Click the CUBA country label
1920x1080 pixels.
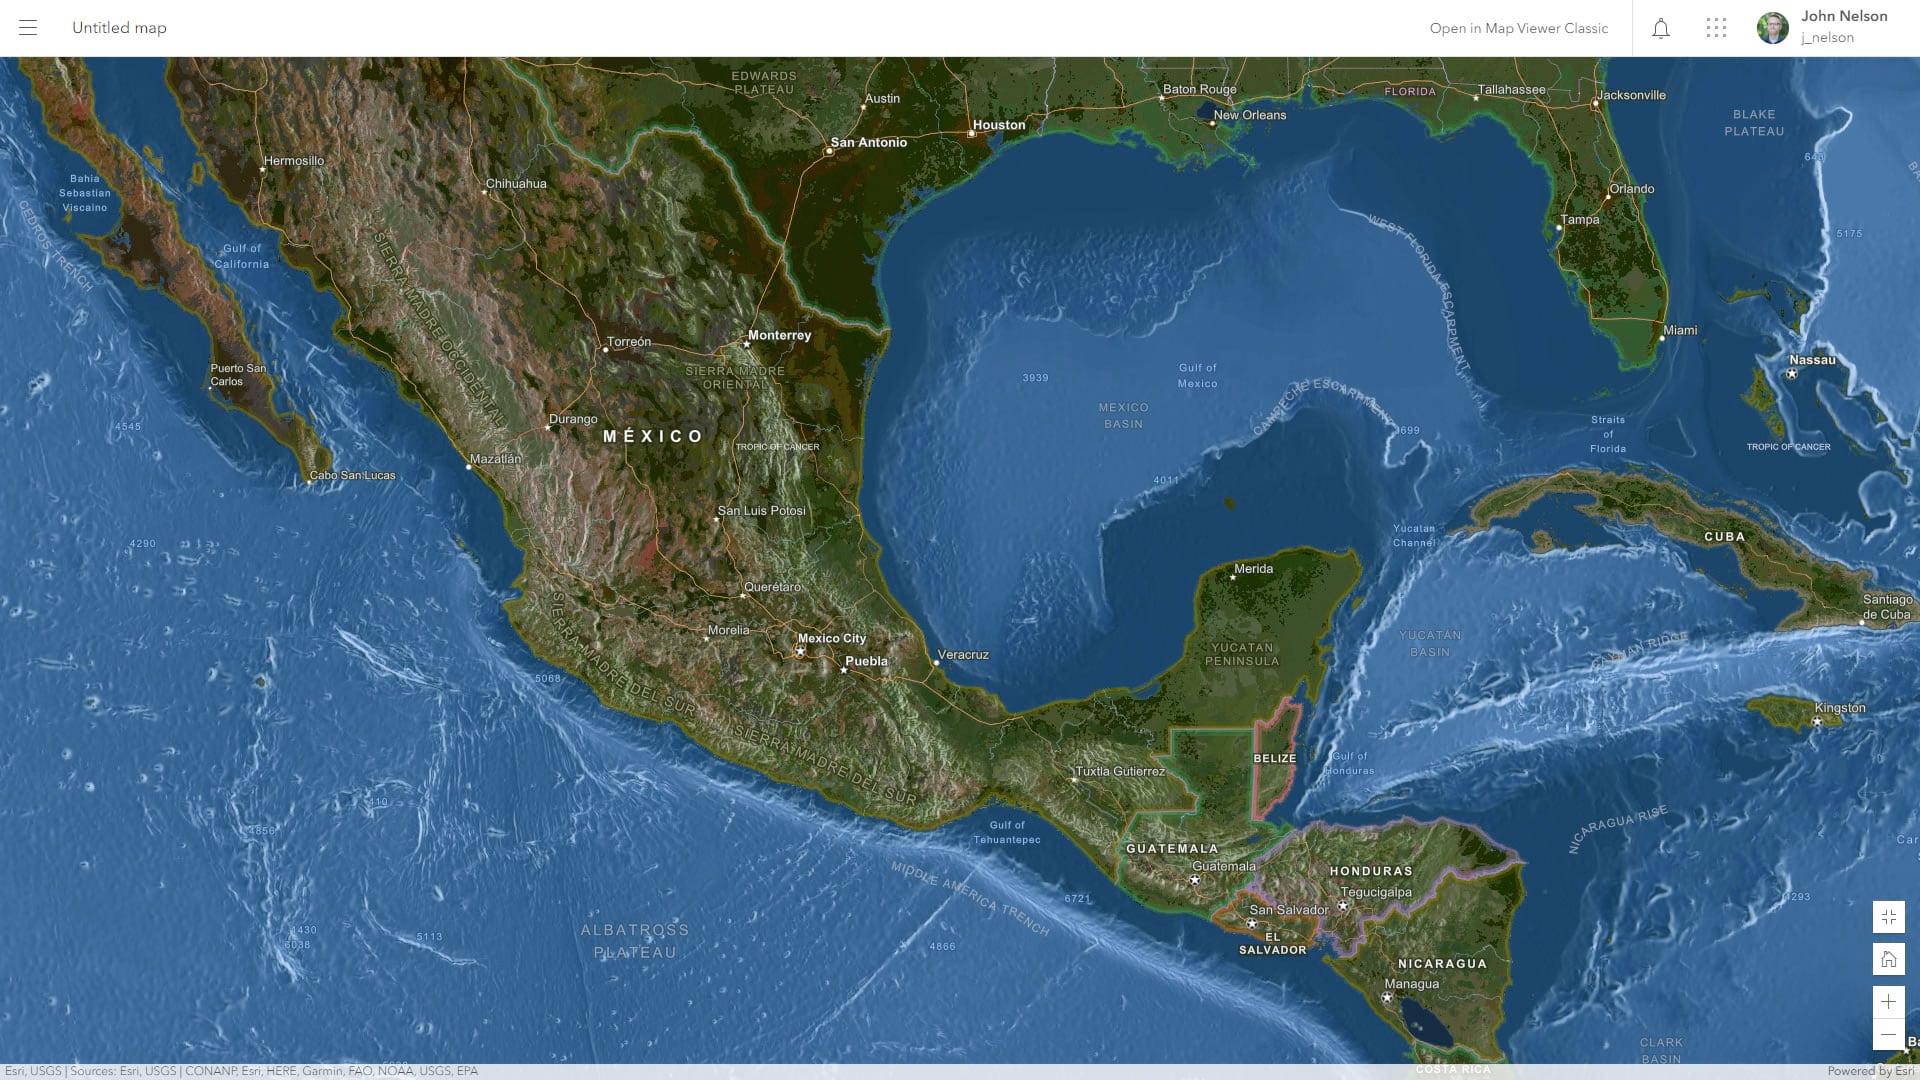click(1724, 537)
